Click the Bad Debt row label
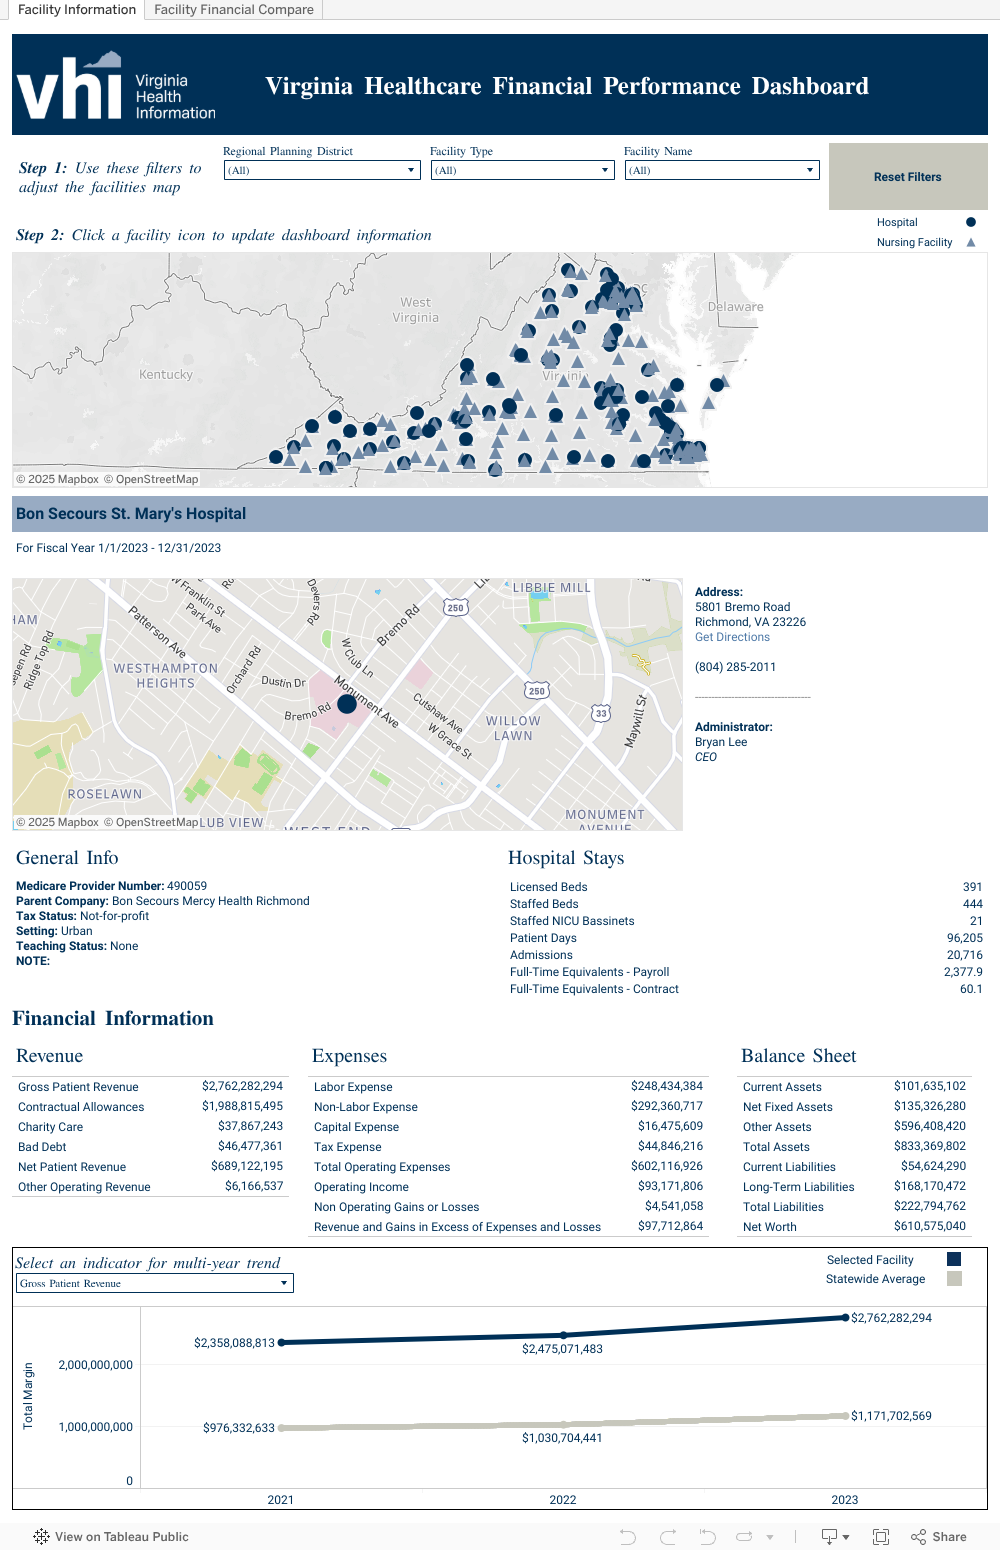This screenshot has height=1550, width=1000. click(42, 1147)
